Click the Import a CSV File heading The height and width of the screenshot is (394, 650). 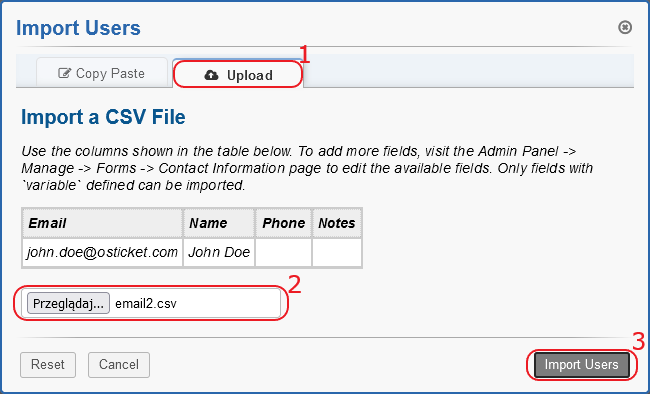(103, 117)
